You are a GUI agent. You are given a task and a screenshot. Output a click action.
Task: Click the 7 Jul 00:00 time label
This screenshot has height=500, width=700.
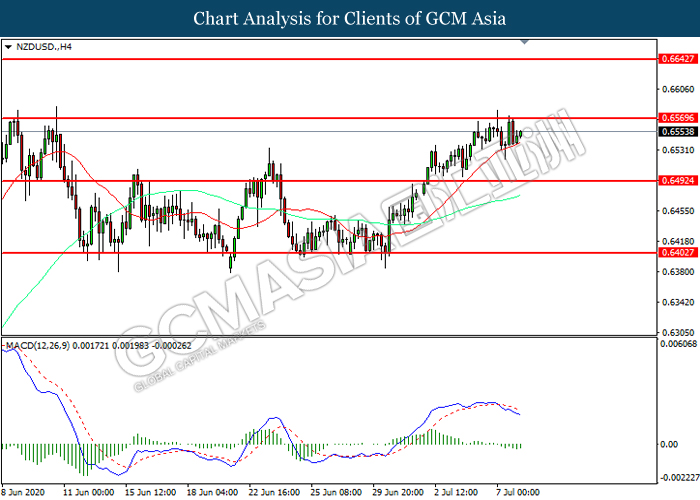pyautogui.click(x=518, y=492)
